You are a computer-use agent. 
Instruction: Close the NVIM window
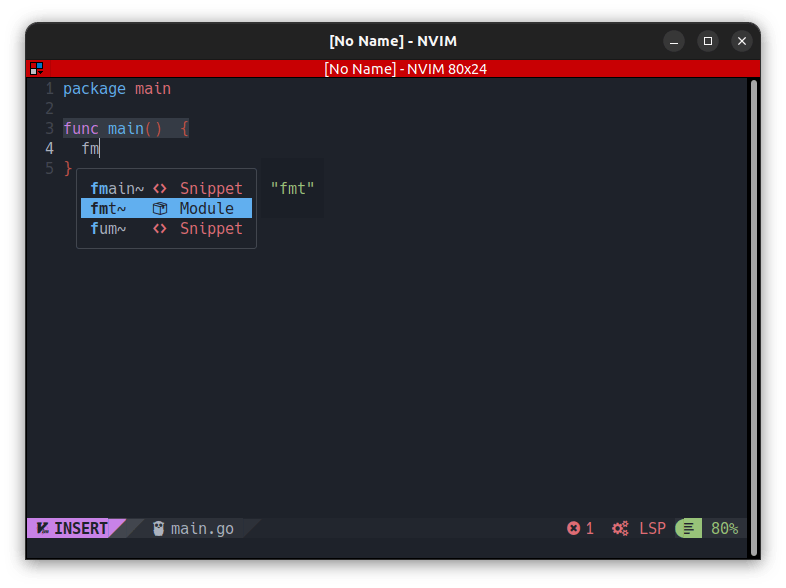[742, 41]
